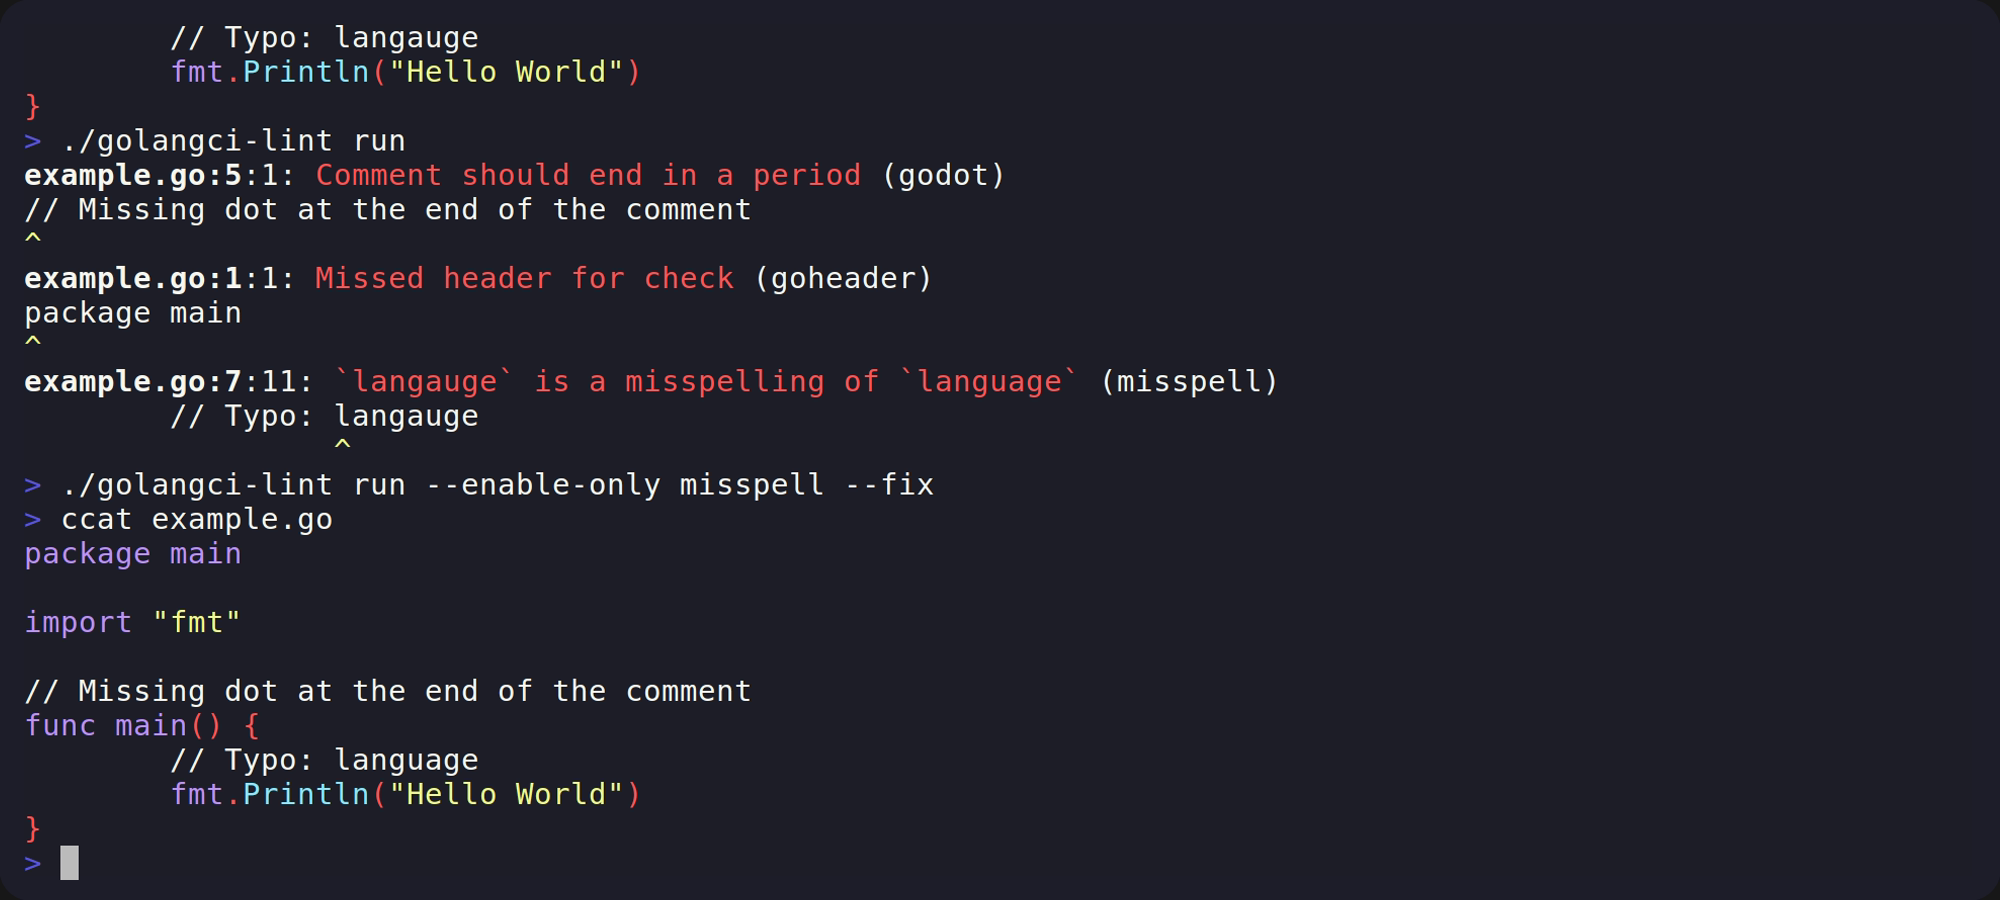Click the yellow caret under package main
This screenshot has width=2000, height=900.
tap(33, 342)
